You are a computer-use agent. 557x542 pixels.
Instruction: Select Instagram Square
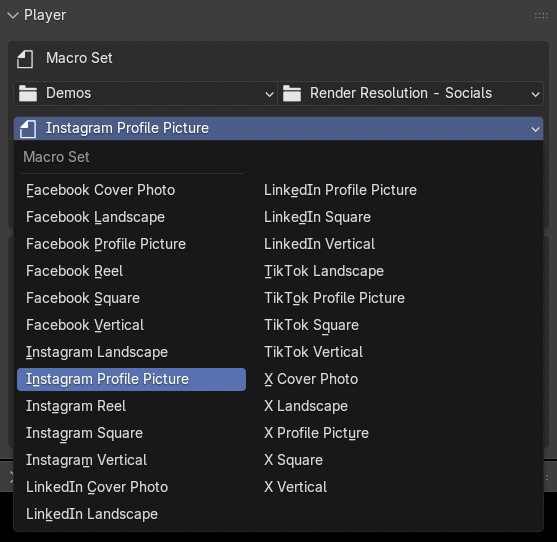131,433
